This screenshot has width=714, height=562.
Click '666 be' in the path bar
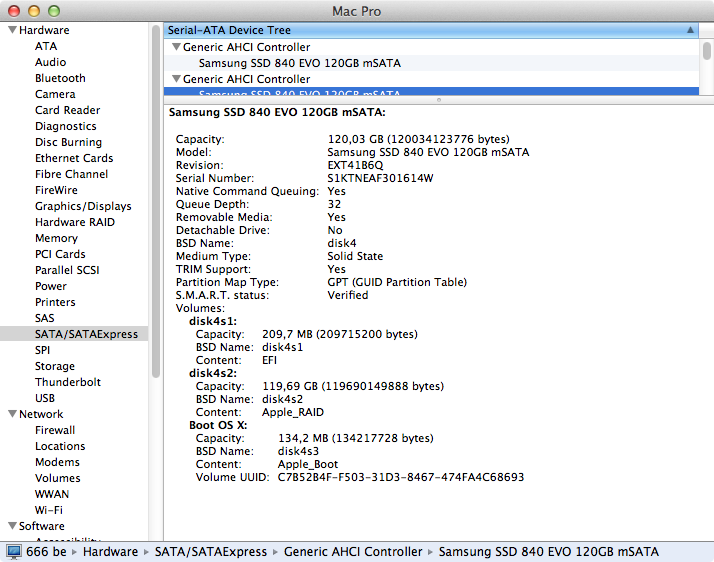(x=46, y=552)
